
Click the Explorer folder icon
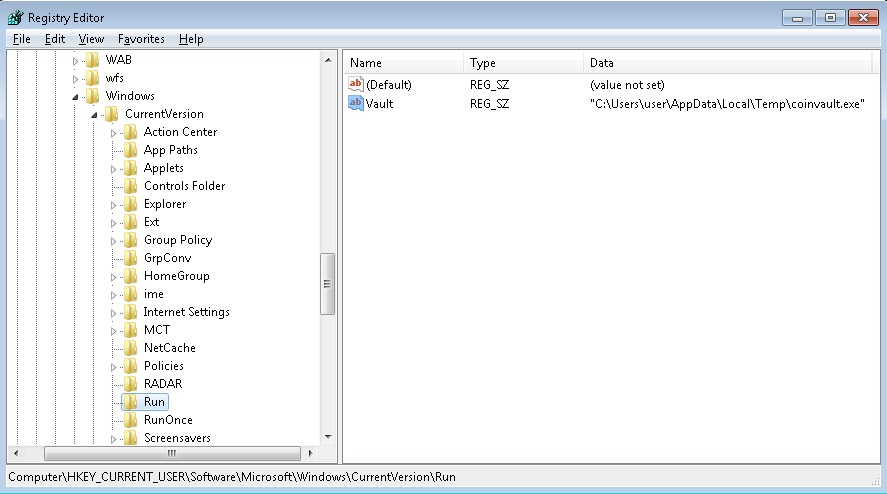[131, 204]
